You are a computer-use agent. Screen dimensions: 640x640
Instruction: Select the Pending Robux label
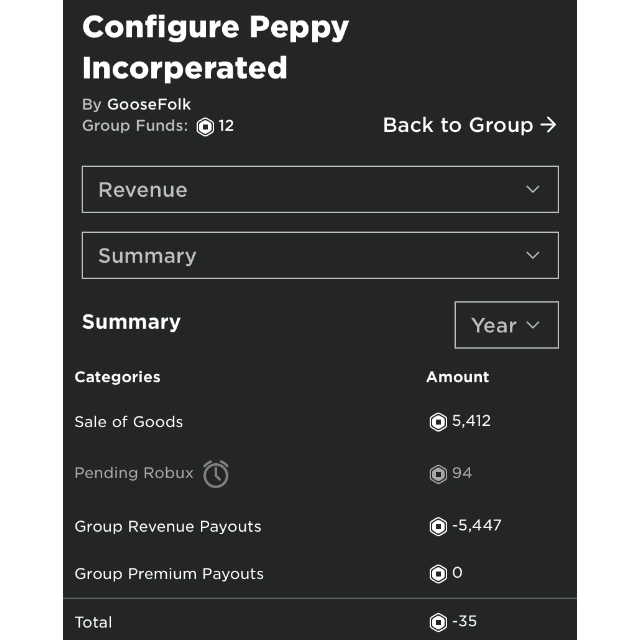[x=134, y=473]
